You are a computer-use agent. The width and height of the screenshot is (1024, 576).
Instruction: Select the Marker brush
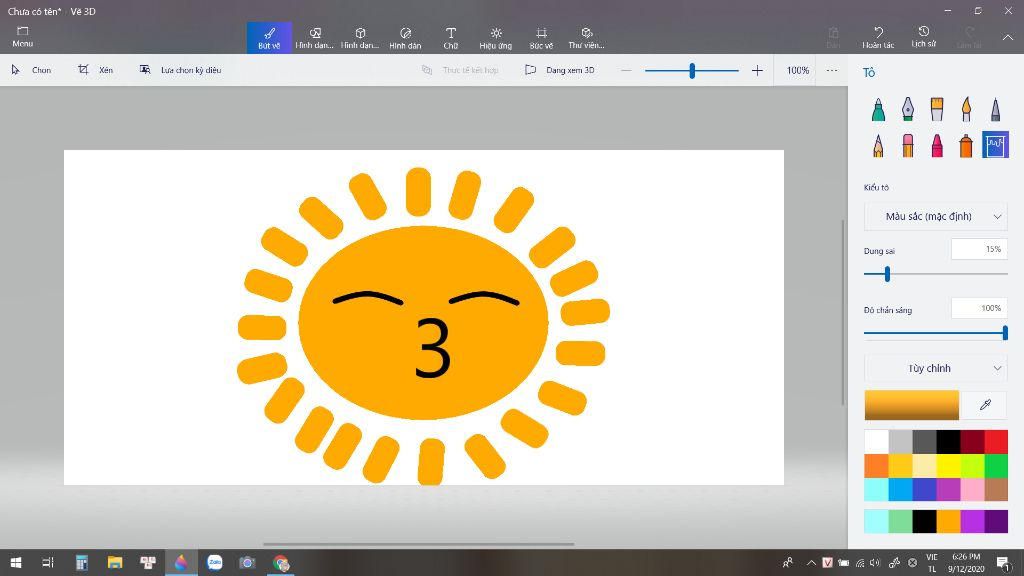coord(878,109)
